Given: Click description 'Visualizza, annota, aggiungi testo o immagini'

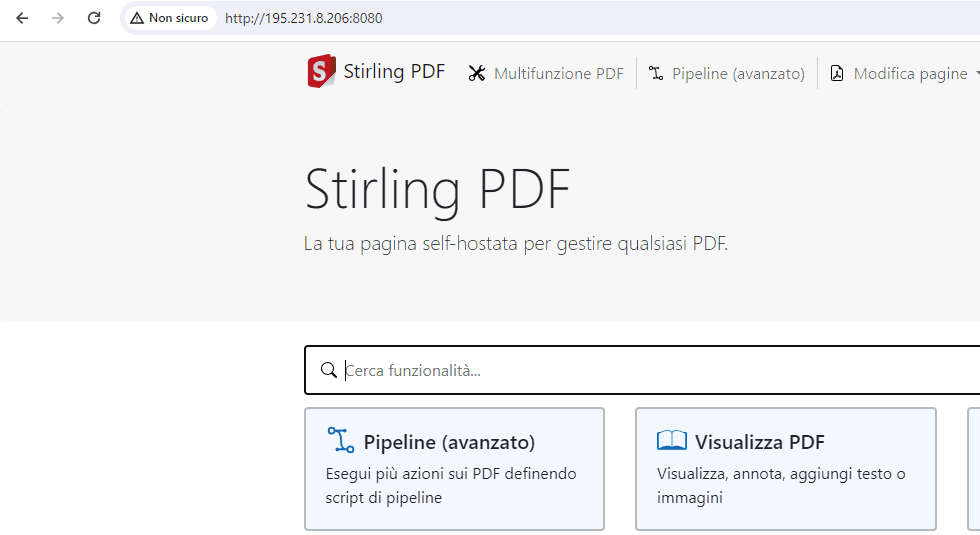Looking at the screenshot, I should [x=781, y=486].
